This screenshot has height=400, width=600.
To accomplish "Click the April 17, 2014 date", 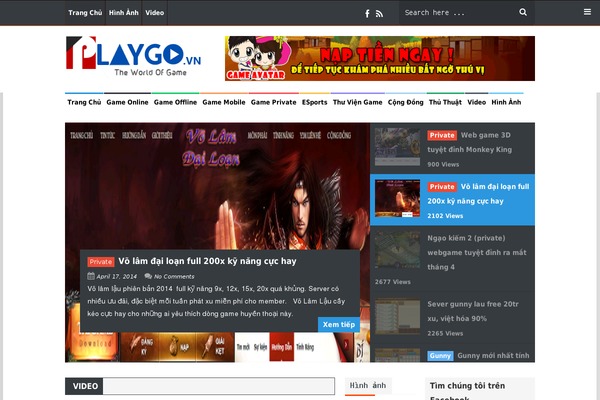I will coord(116,276).
